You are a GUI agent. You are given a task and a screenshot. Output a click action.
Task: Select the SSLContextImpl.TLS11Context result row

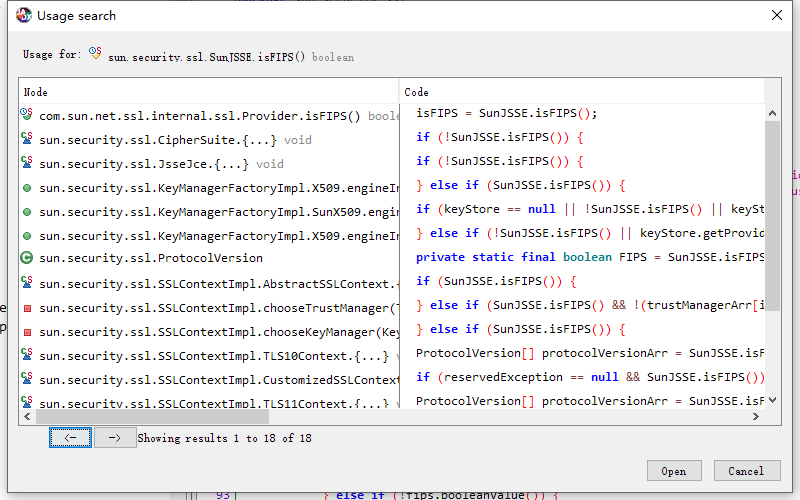210,403
